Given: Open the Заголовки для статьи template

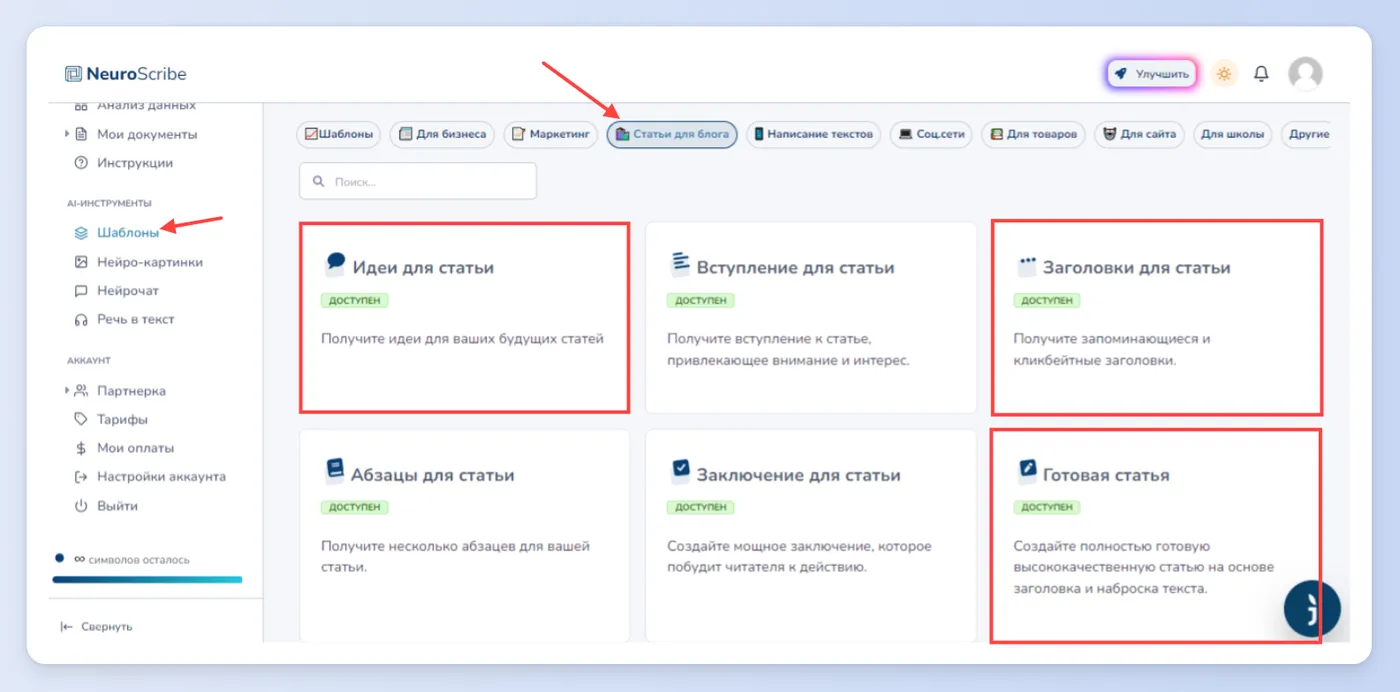Looking at the screenshot, I should point(1157,317).
